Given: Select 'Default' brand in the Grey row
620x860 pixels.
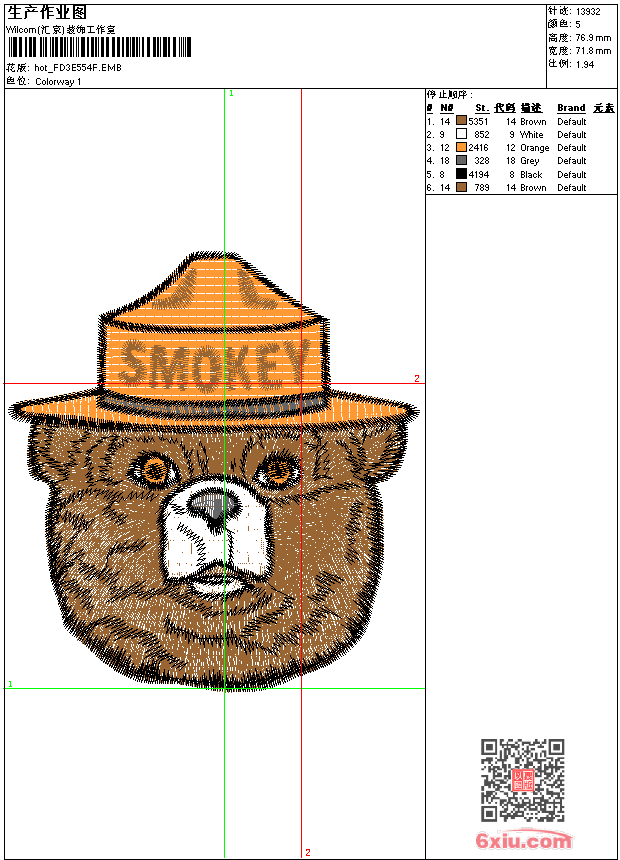Looking at the screenshot, I should (572, 161).
